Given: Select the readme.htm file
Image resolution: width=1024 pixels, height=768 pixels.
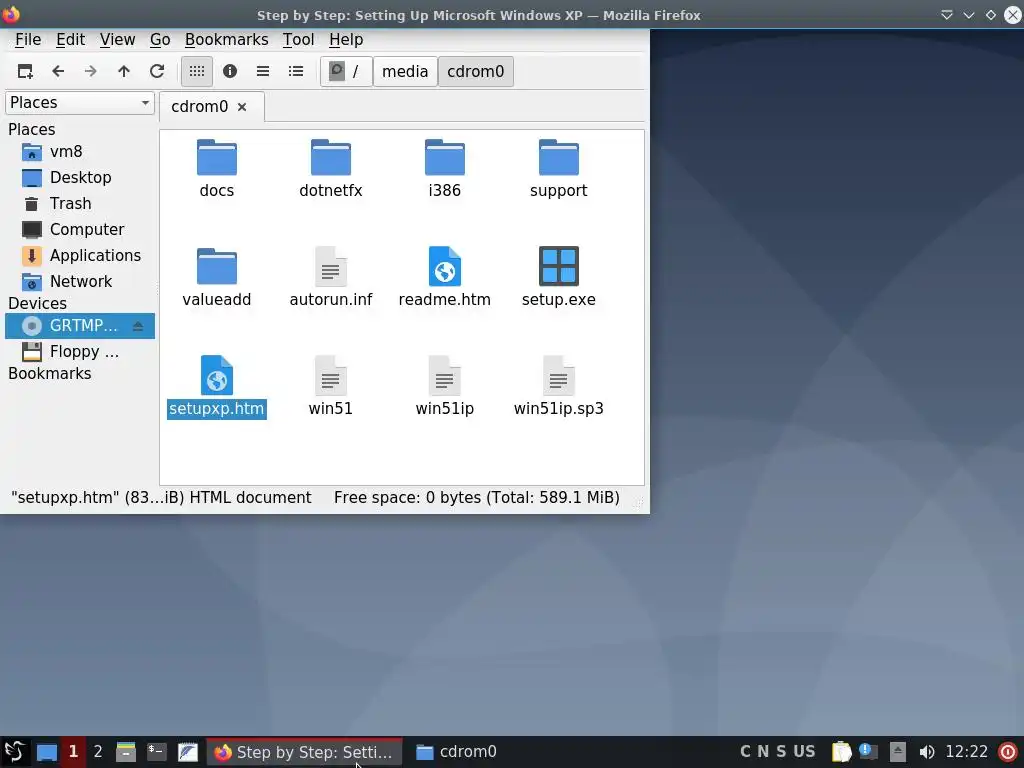Looking at the screenshot, I should 445,278.
